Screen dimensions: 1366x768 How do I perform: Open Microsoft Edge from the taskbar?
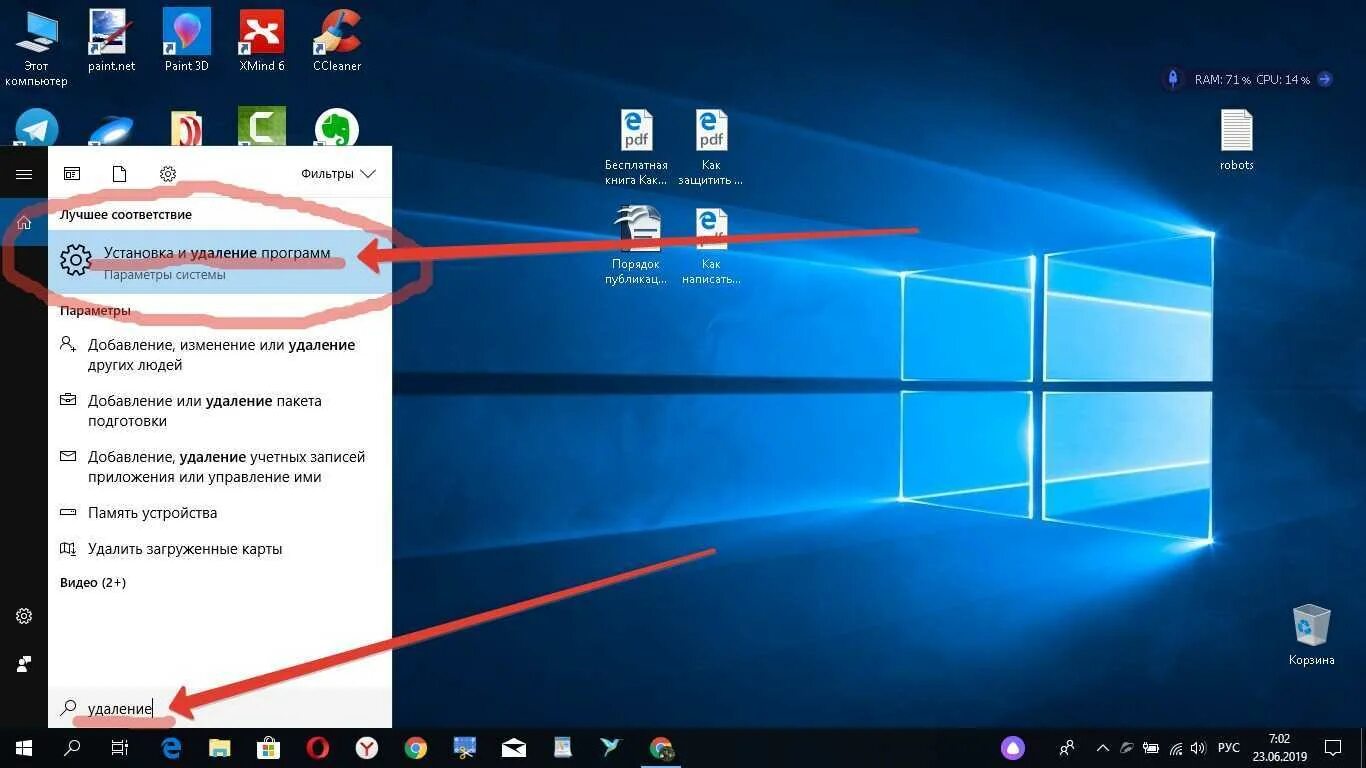171,747
